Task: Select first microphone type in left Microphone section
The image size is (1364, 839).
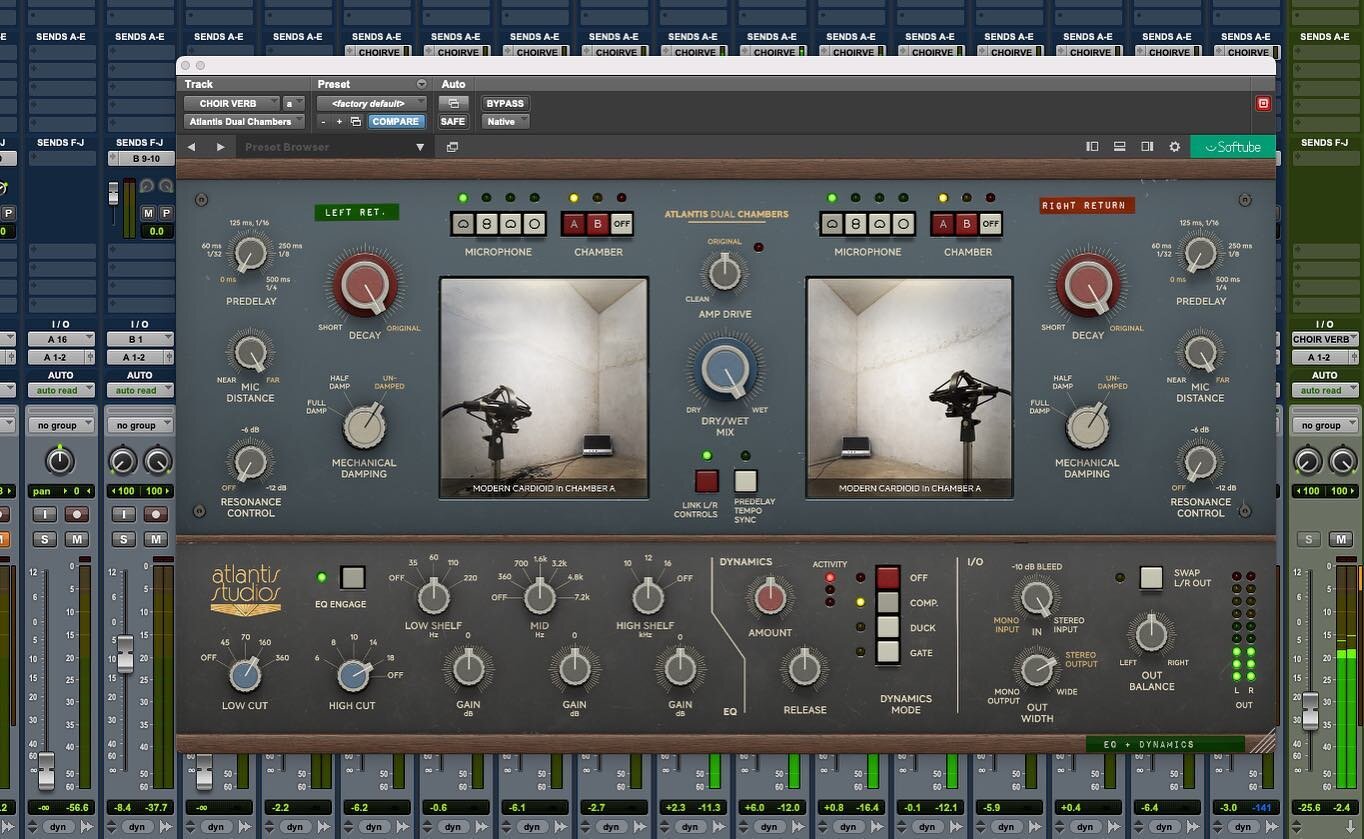Action: click(x=463, y=224)
